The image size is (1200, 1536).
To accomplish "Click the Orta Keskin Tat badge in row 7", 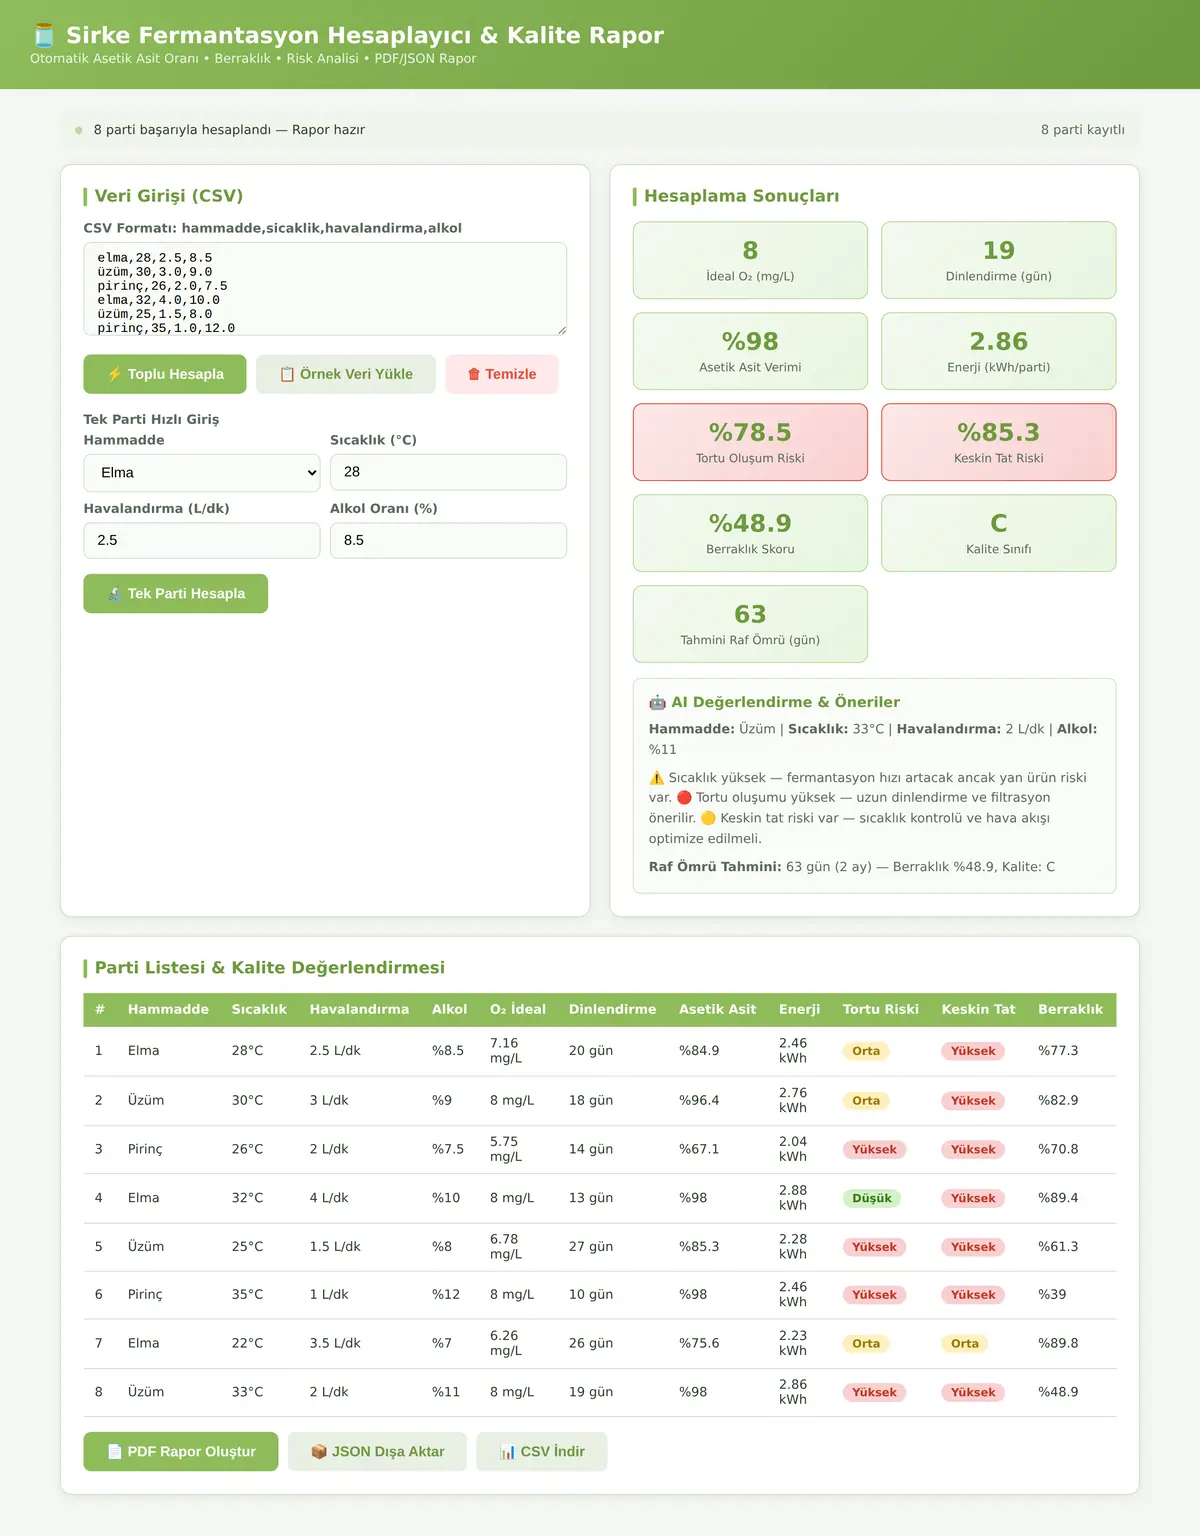I will 965,1343.
